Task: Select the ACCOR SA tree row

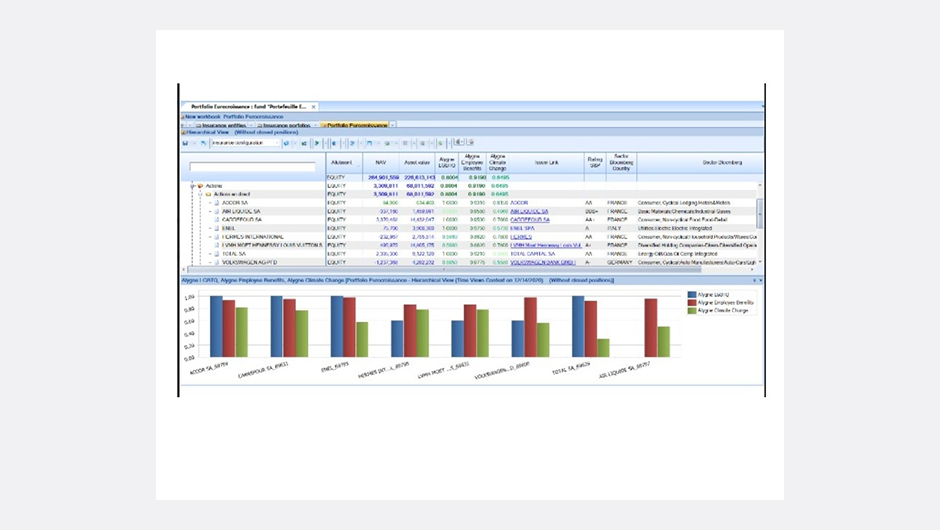Action: click(x=235, y=203)
